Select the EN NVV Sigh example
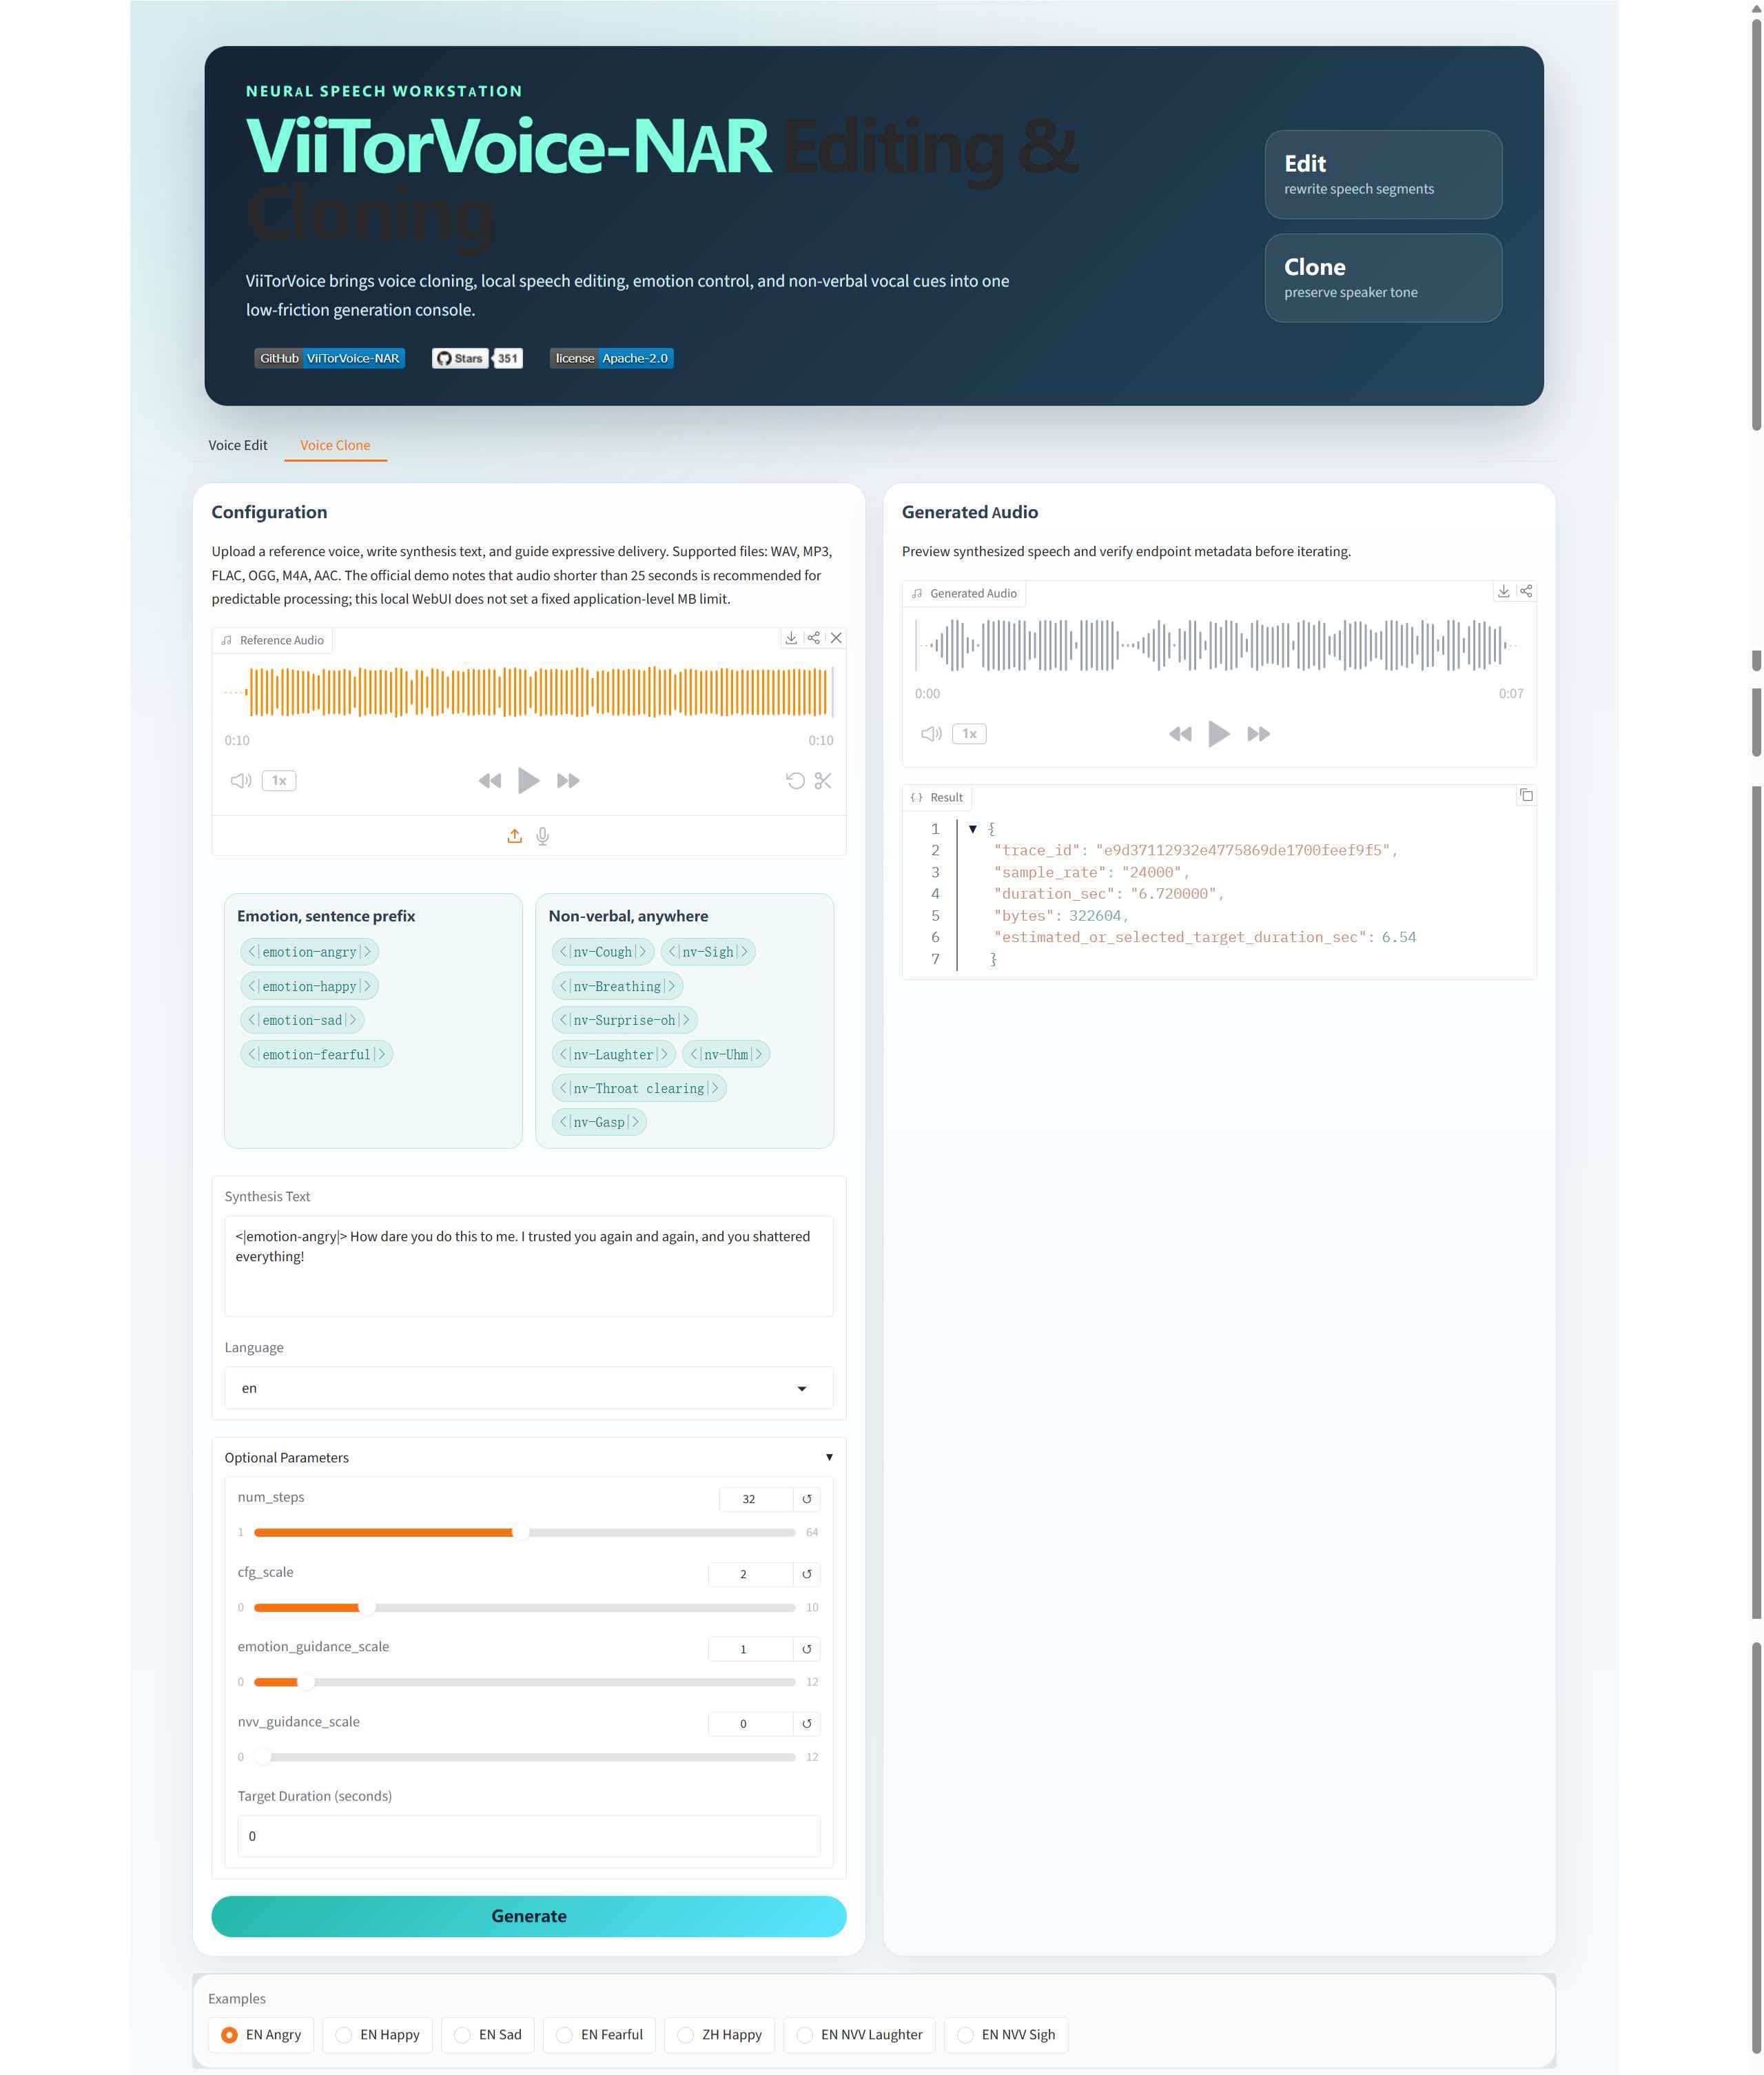 1006,2035
